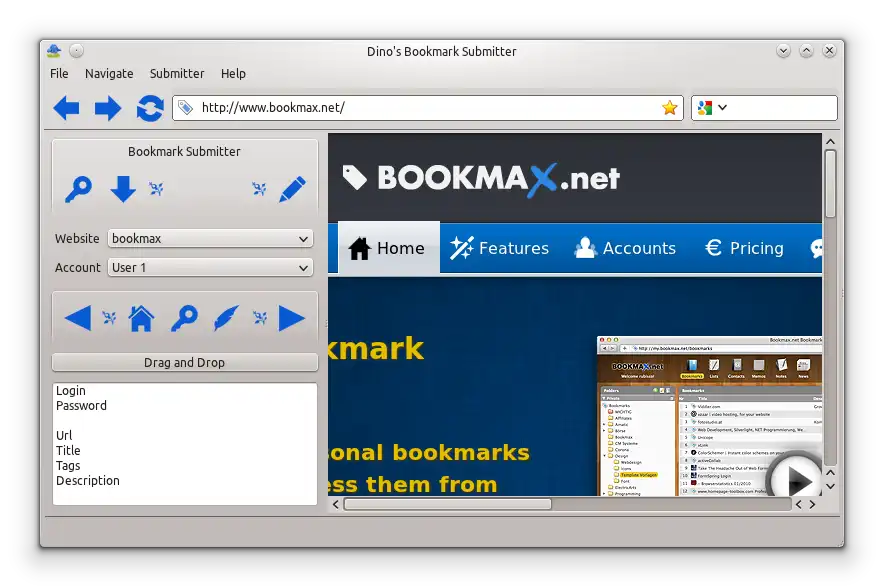Click the blue download arrow icon
The image size is (884, 587).
[123, 189]
